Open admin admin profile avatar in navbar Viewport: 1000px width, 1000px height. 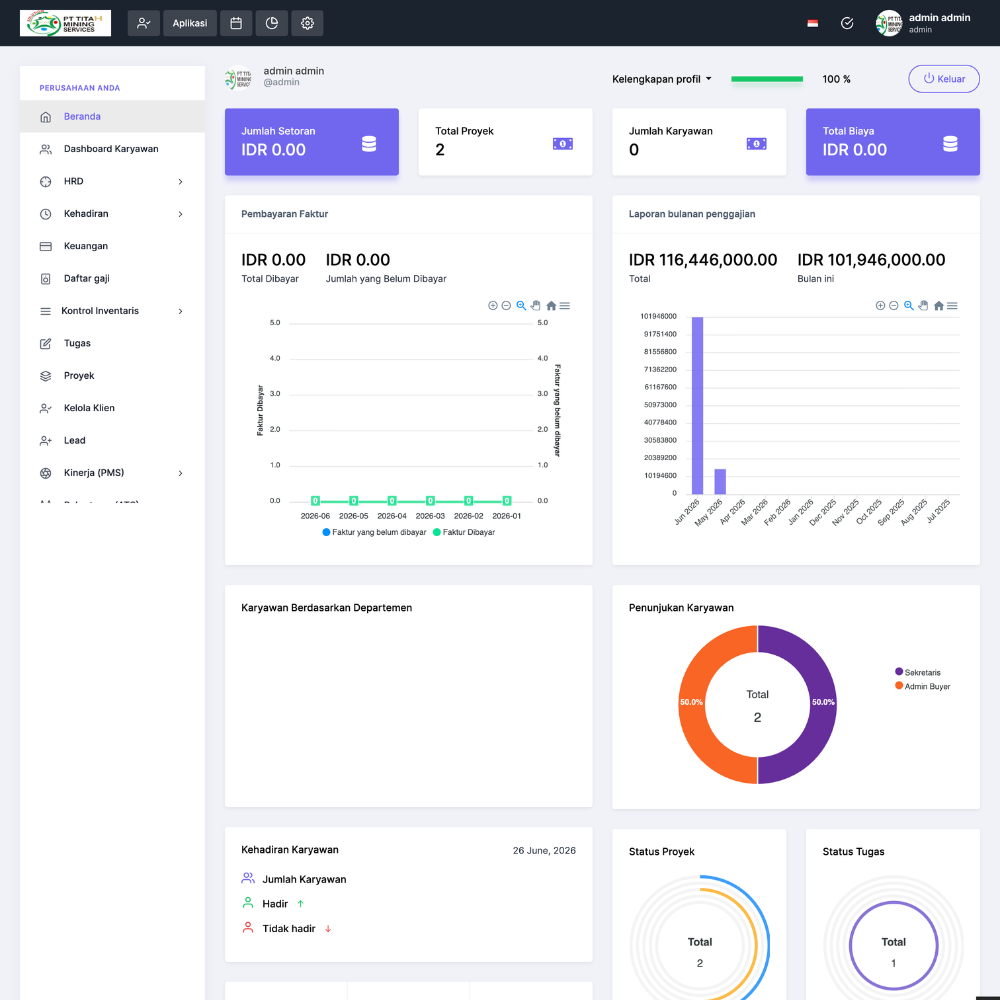[x=888, y=23]
